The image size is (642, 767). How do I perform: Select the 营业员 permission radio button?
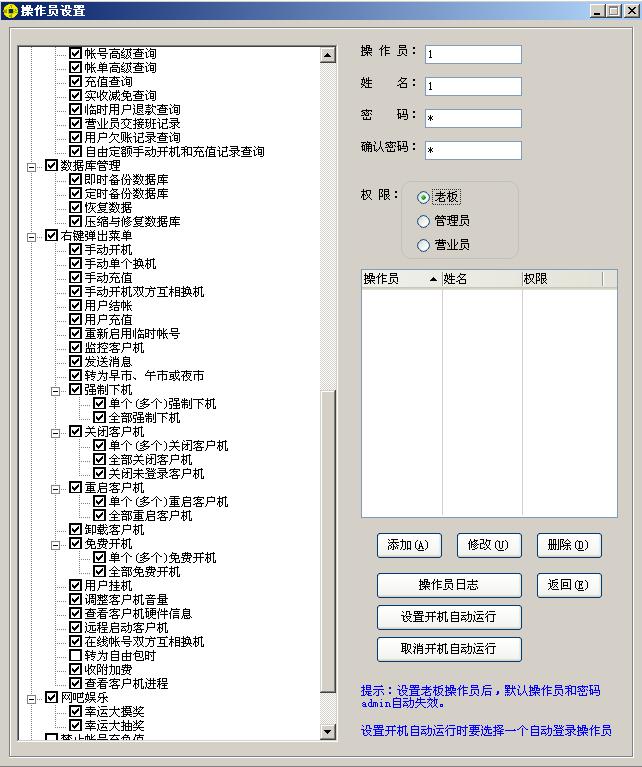coord(423,245)
